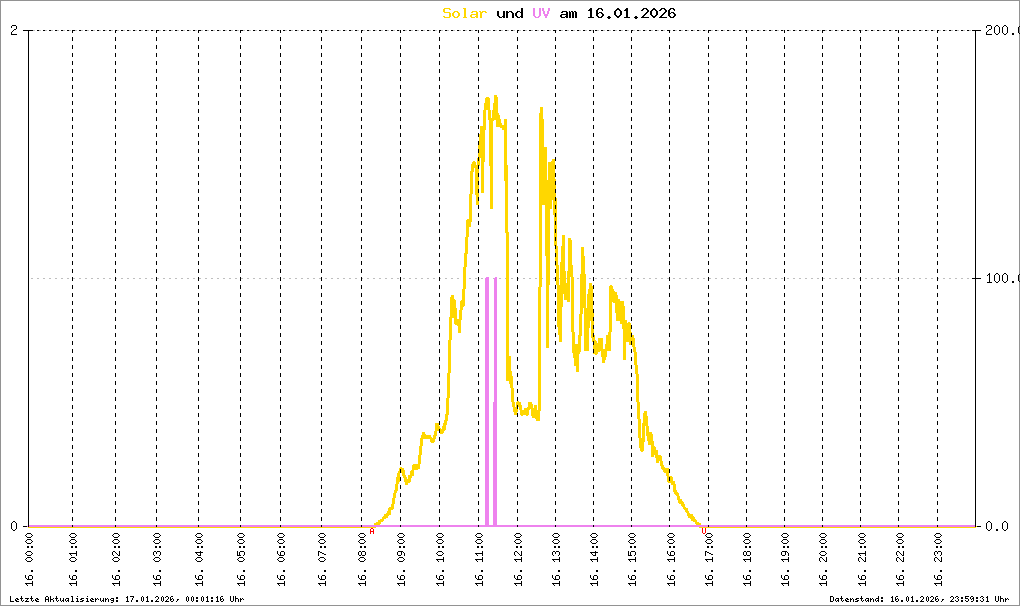1020x606 pixels.
Task: Click the time label '16. 19:00'
Action: (785, 559)
